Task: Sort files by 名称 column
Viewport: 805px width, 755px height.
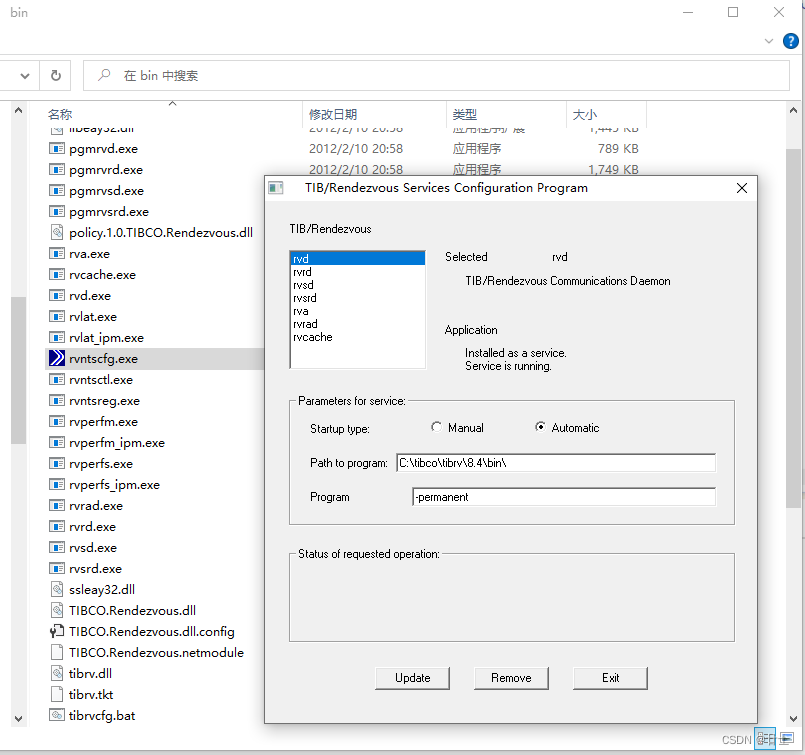Action: pyautogui.click(x=60, y=114)
